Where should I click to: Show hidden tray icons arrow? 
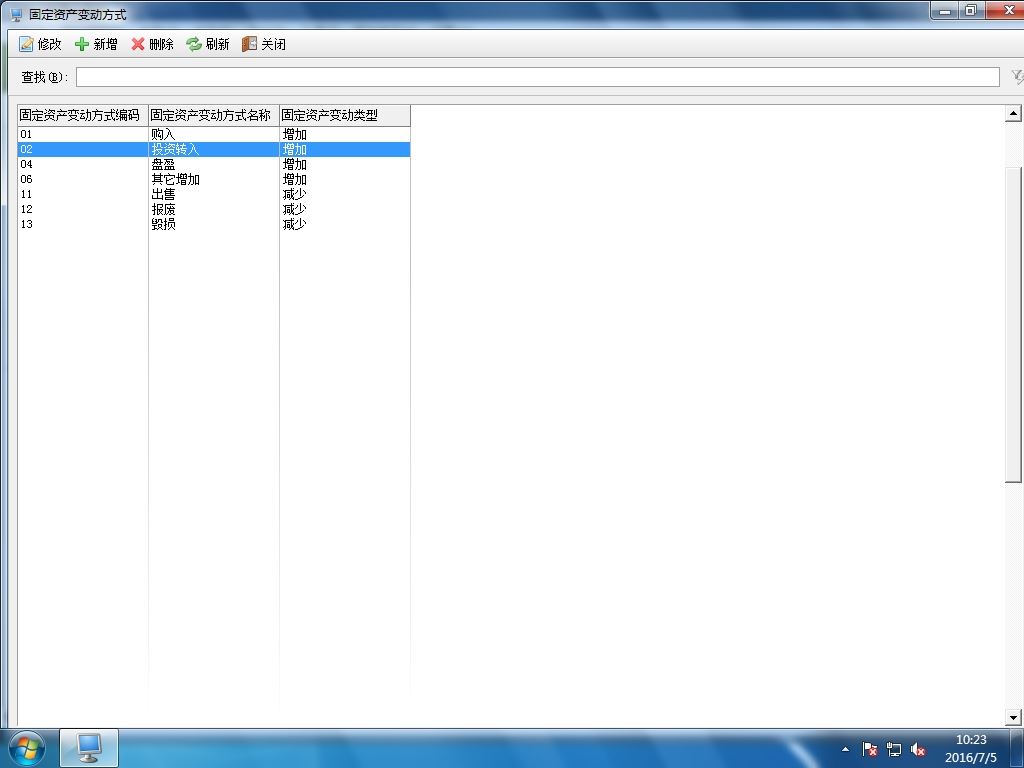(x=846, y=749)
